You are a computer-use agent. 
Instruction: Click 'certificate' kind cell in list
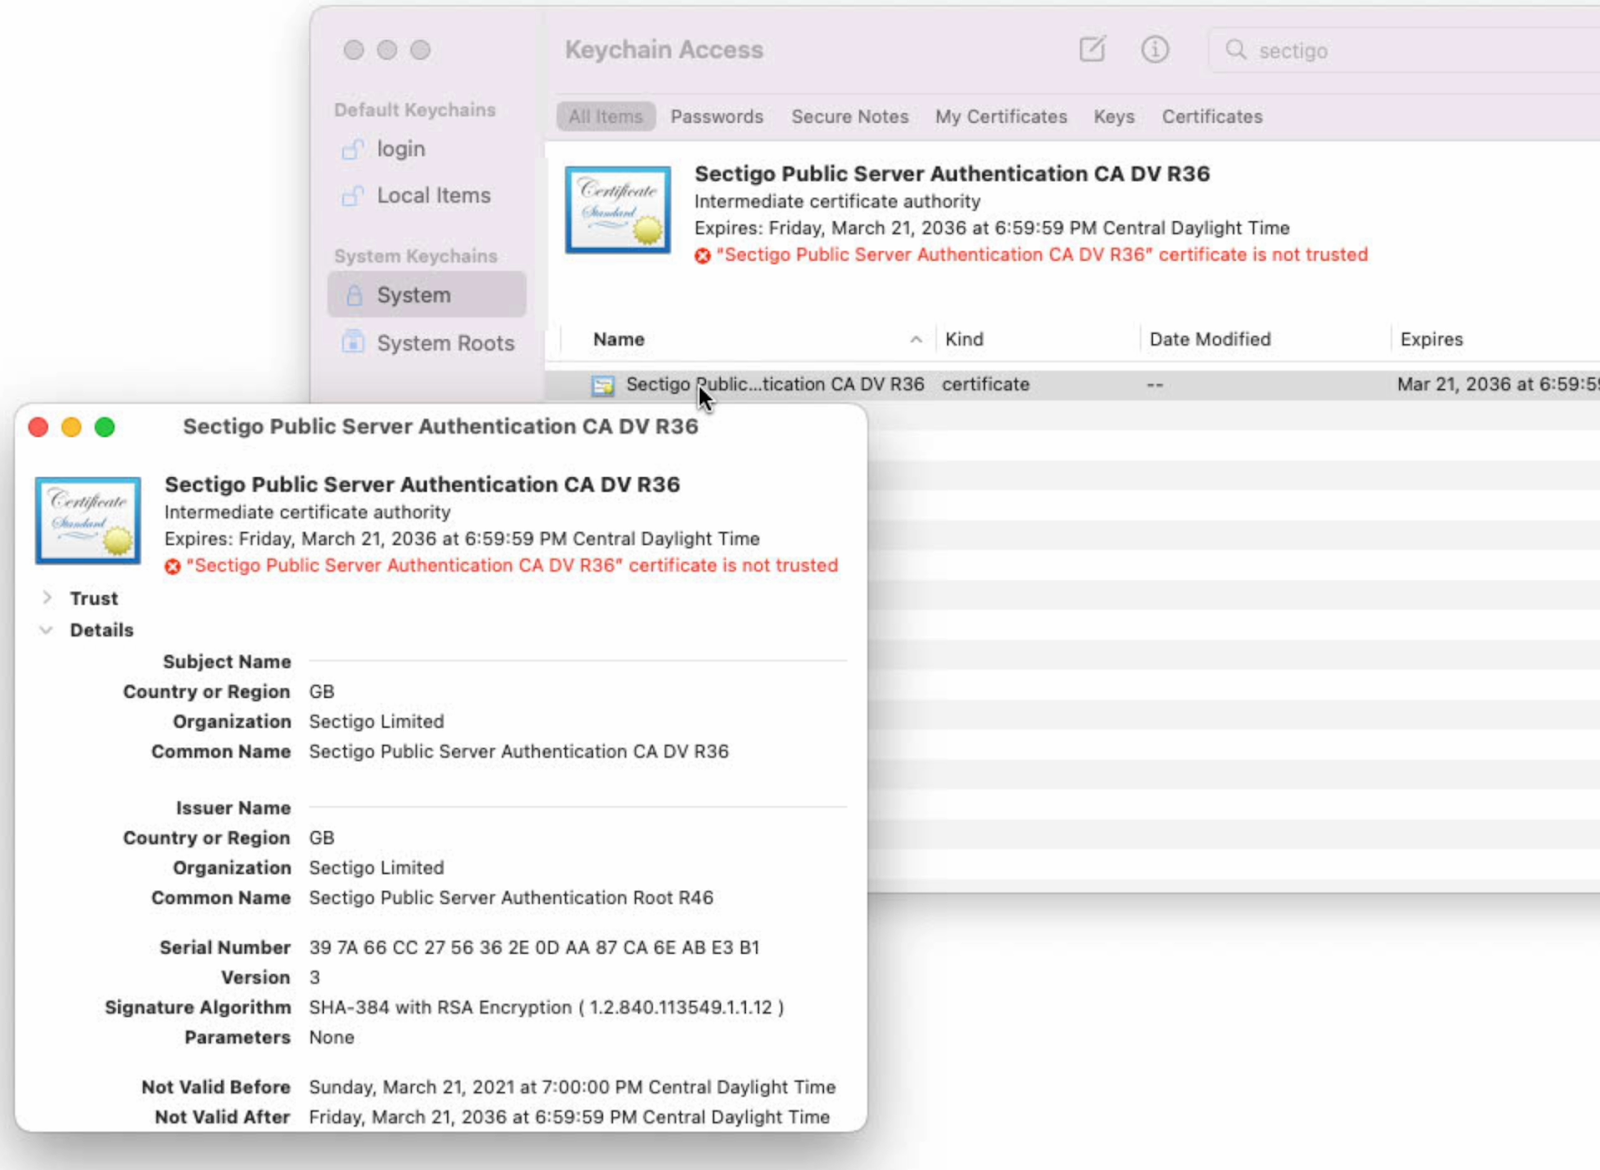pyautogui.click(x=985, y=385)
